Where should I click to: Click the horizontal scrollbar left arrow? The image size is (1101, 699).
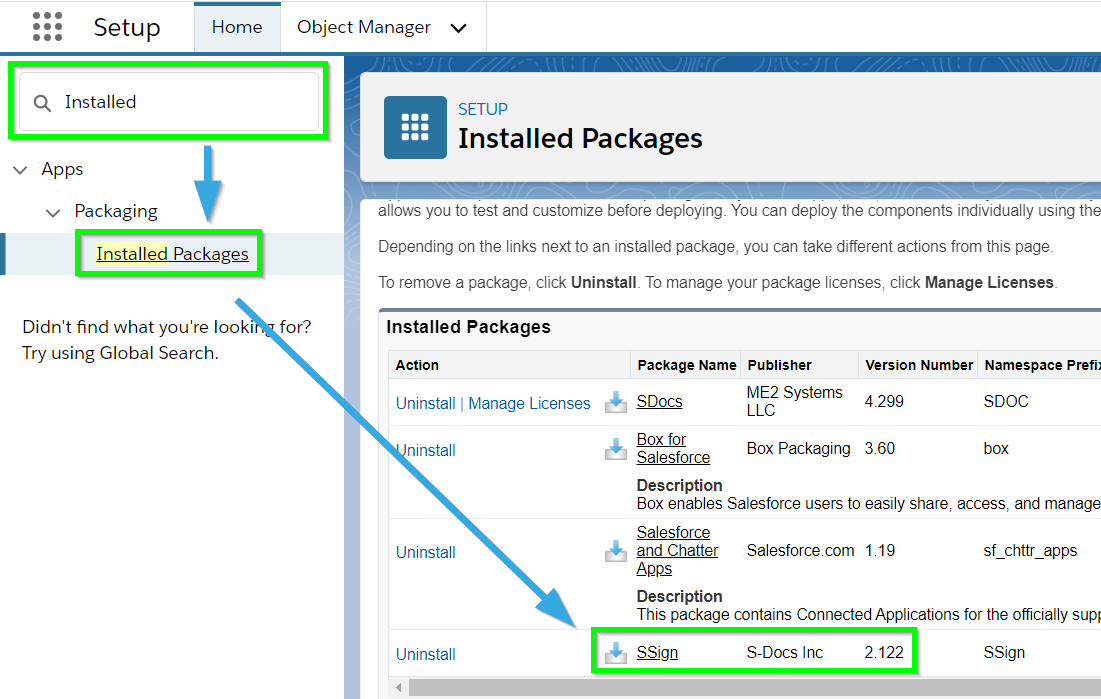399,688
